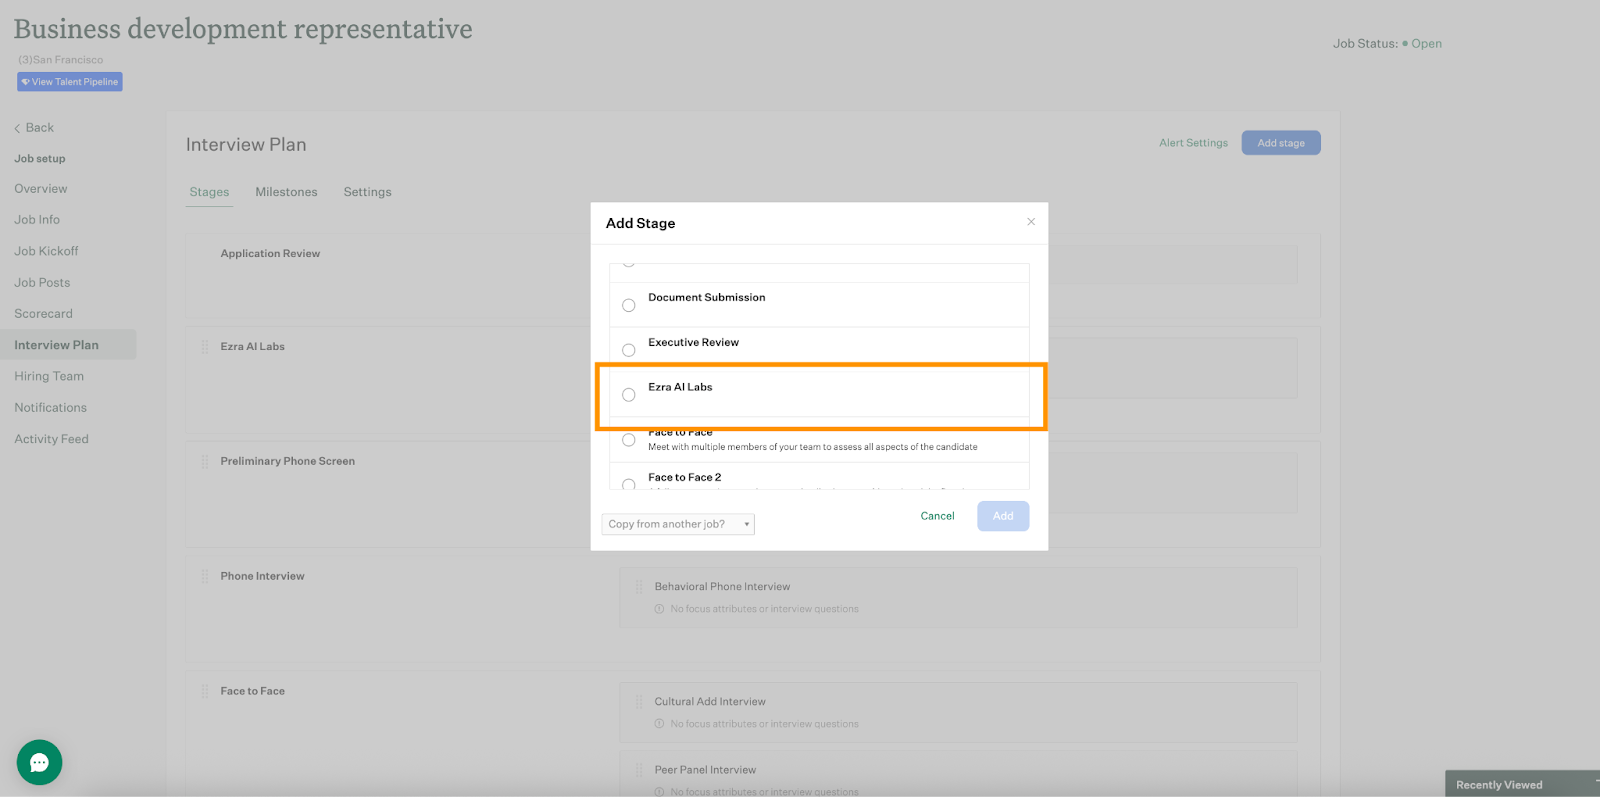
Task: Expand the Recently Viewed panel
Action: click(1520, 784)
